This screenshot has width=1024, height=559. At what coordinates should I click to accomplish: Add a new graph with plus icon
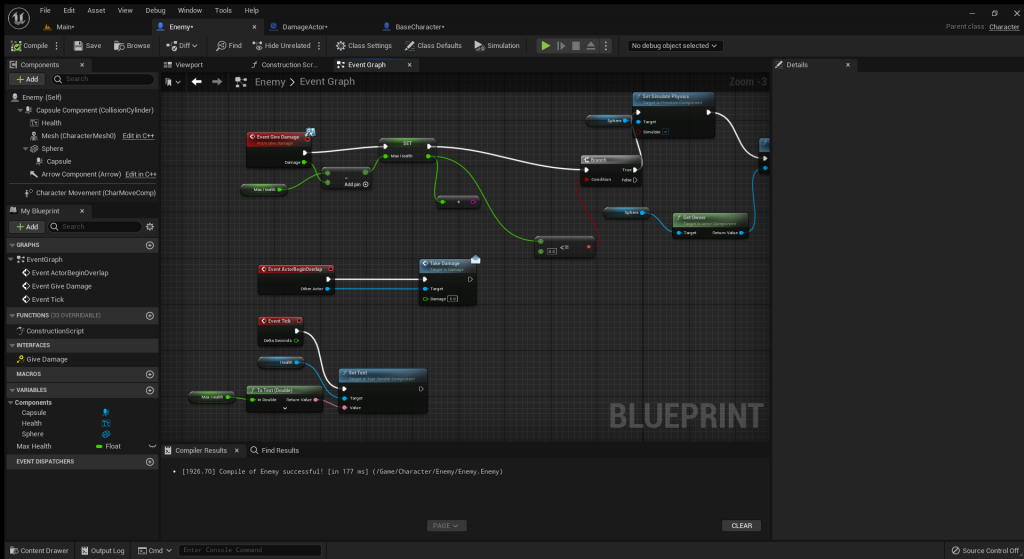click(150, 245)
